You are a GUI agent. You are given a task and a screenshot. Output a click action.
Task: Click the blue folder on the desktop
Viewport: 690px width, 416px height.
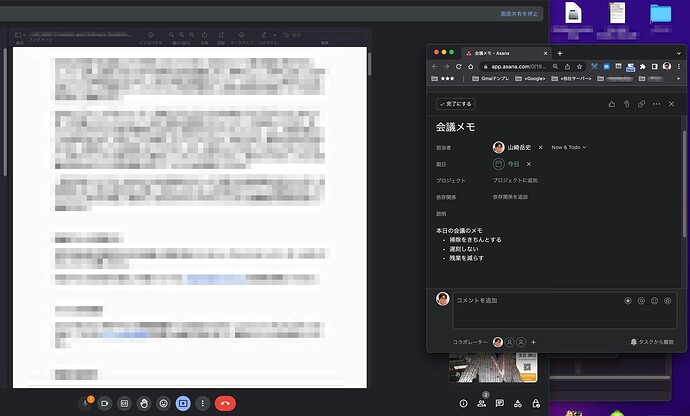pyautogui.click(x=661, y=14)
